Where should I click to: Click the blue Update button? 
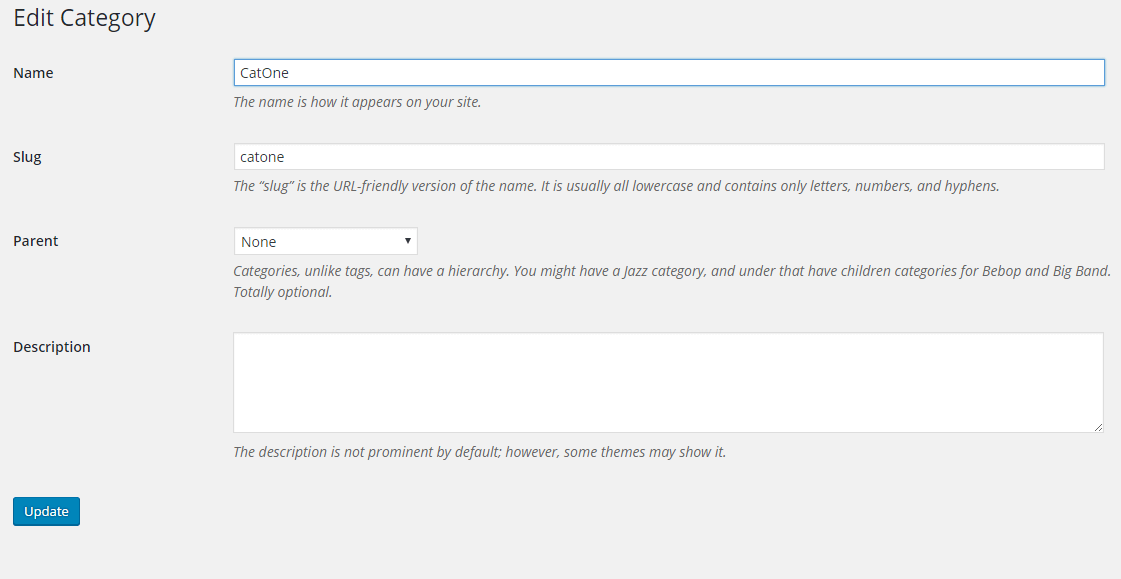pyautogui.click(x=46, y=511)
